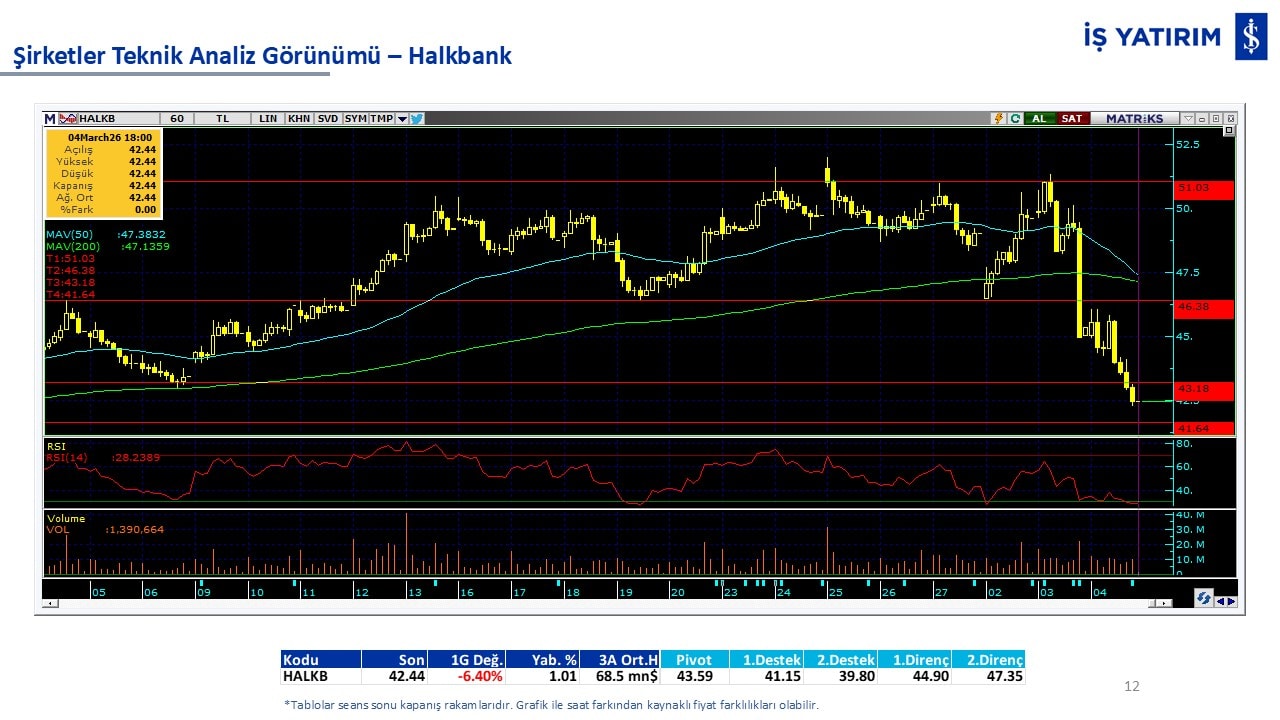
Task: Open the 60 period selector
Action: pyautogui.click(x=177, y=118)
